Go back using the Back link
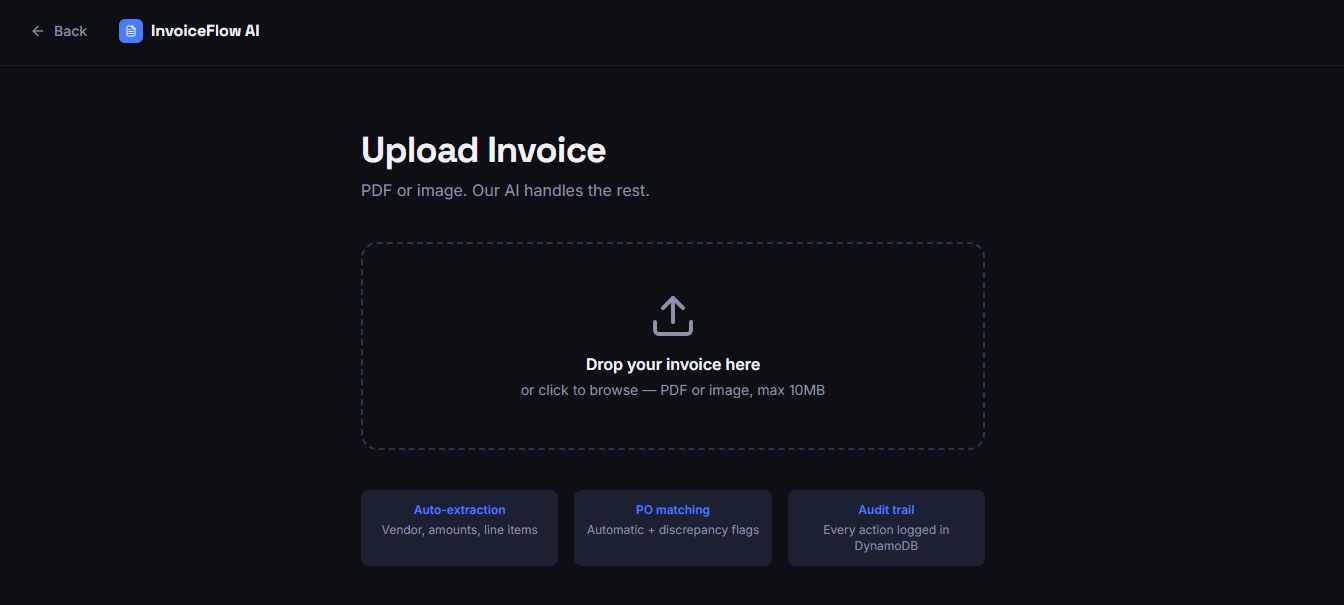 (x=59, y=31)
